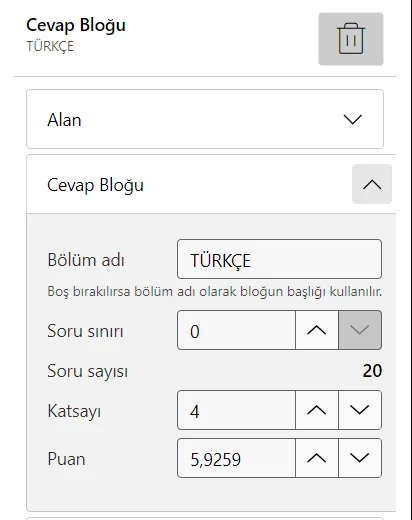412x520 pixels.
Task: Decrease the Katsayı value
Action: coord(360,410)
